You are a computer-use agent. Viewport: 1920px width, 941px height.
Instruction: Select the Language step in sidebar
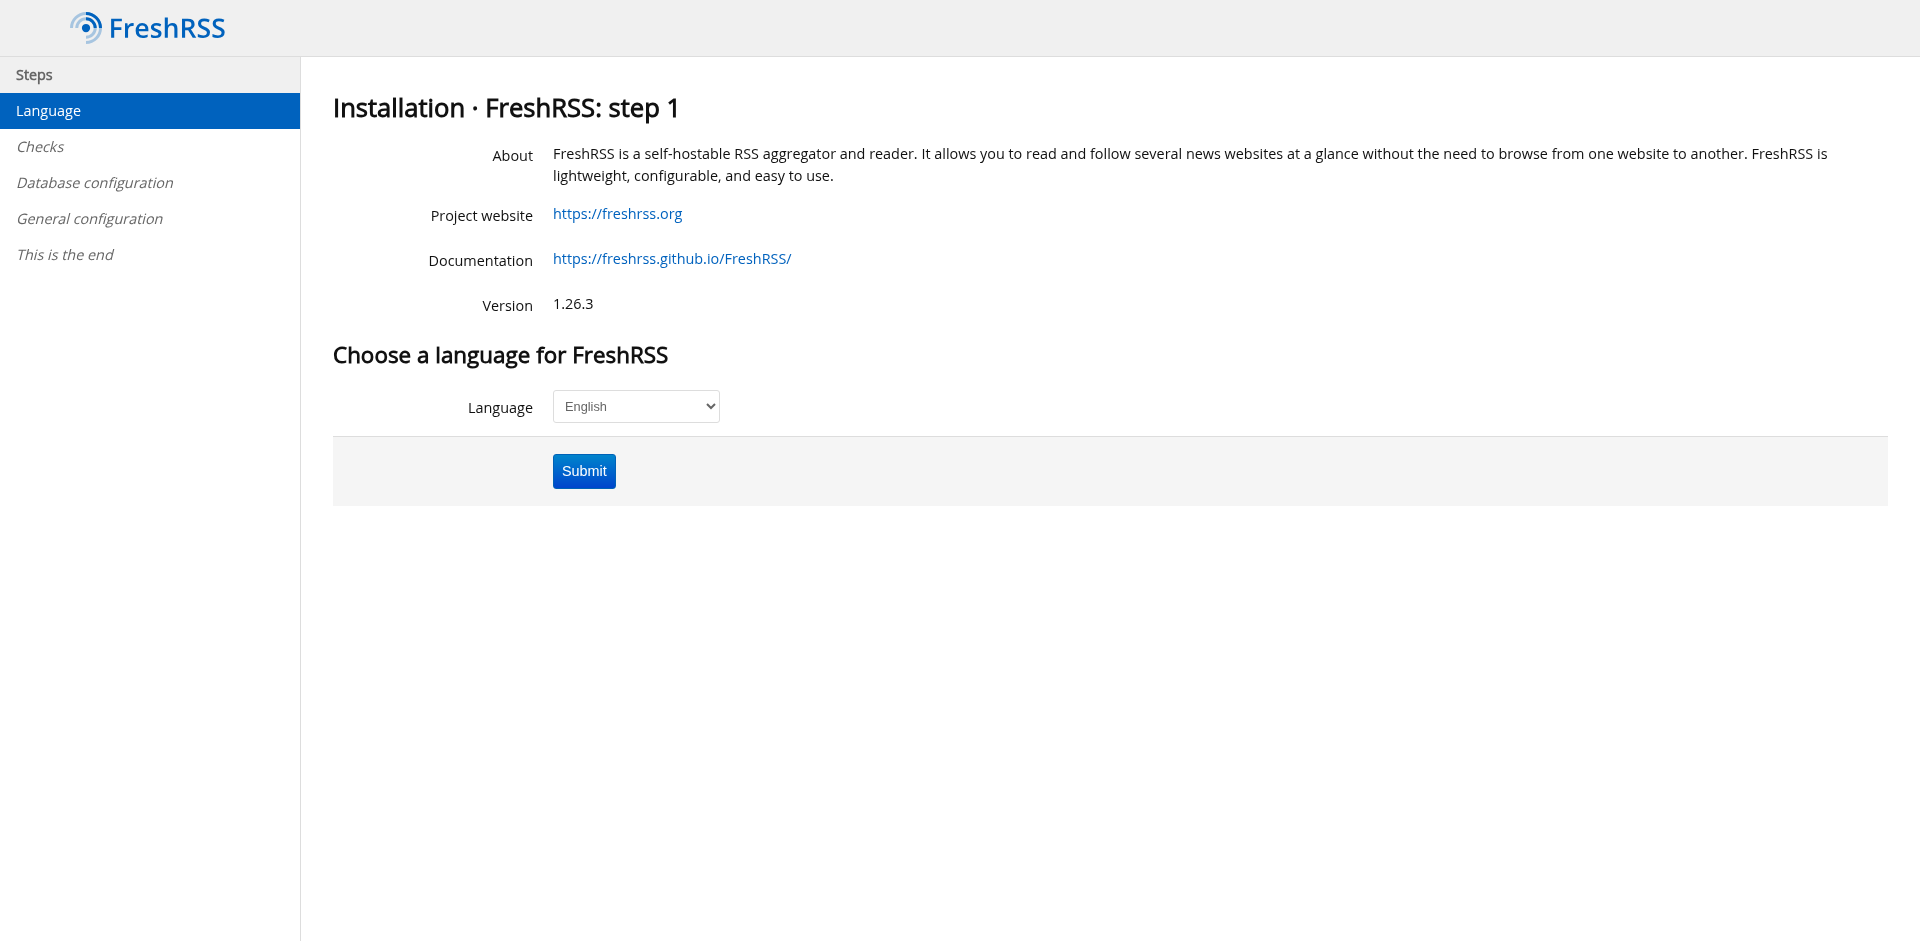click(x=150, y=111)
